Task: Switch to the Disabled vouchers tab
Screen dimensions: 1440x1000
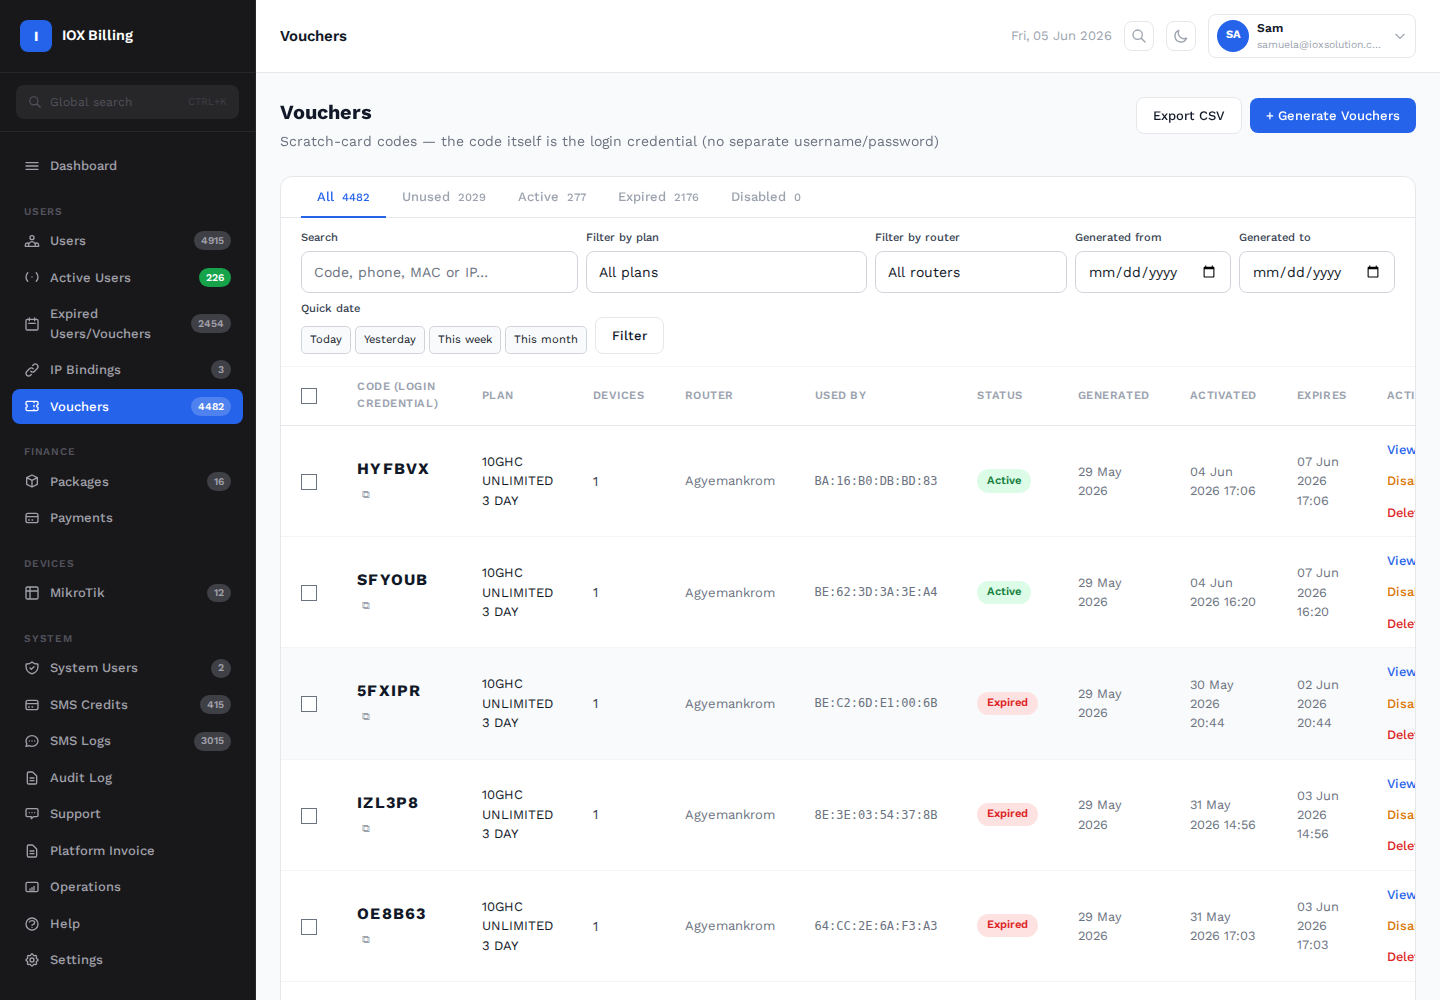Action: click(766, 197)
